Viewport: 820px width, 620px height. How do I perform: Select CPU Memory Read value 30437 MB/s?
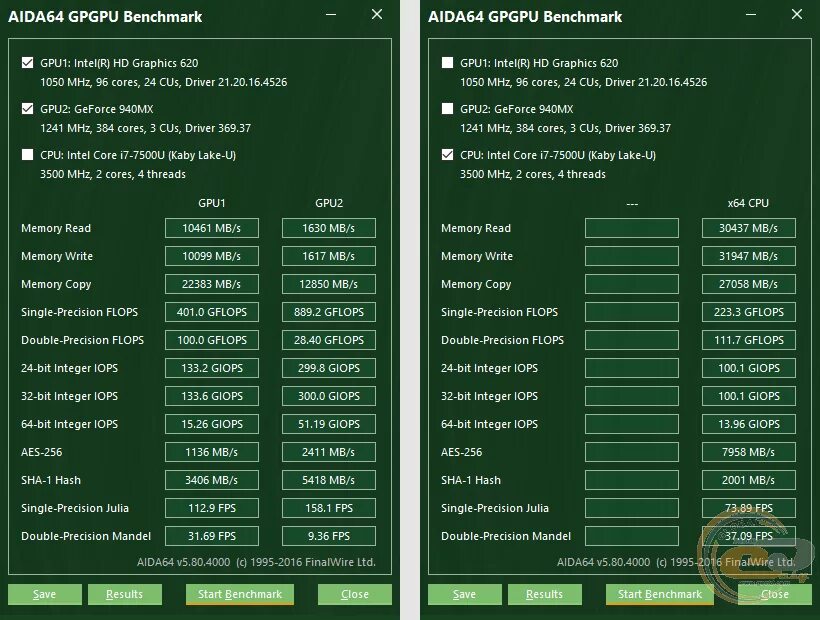748,228
